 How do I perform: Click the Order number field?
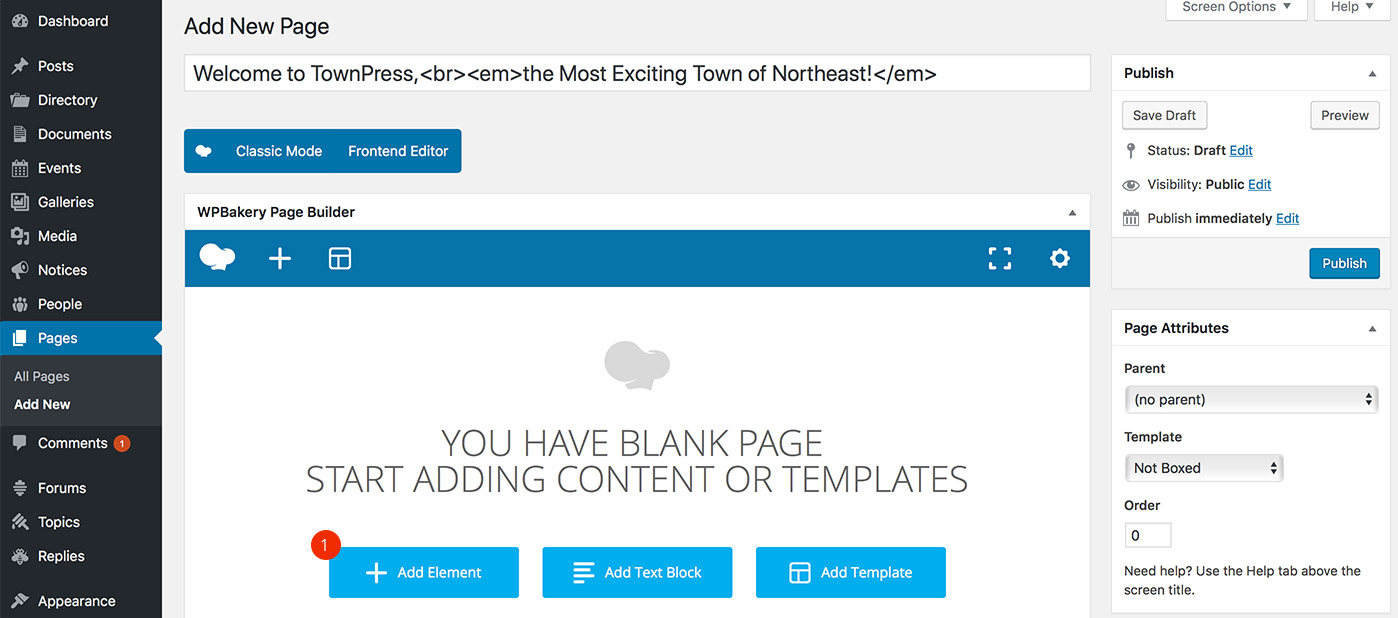(1147, 535)
